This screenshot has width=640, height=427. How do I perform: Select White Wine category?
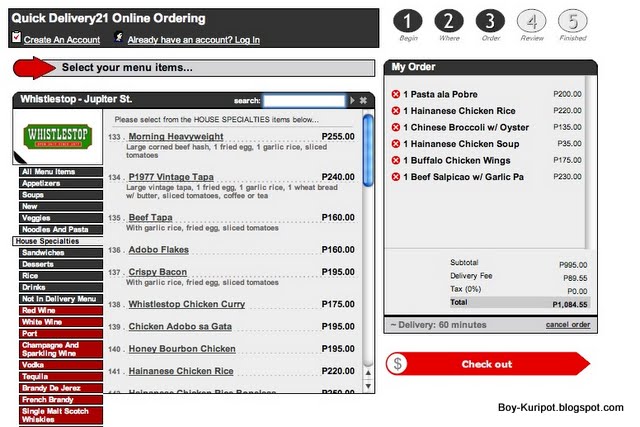click(61, 322)
